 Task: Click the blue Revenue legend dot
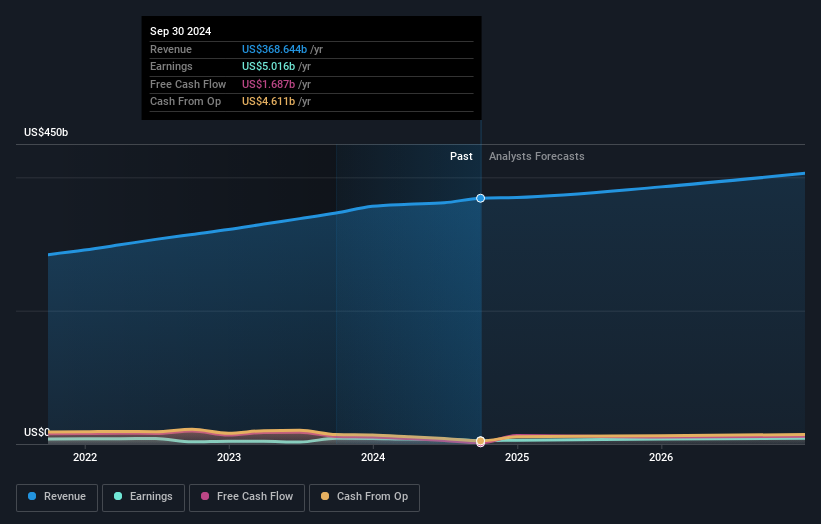(32, 496)
